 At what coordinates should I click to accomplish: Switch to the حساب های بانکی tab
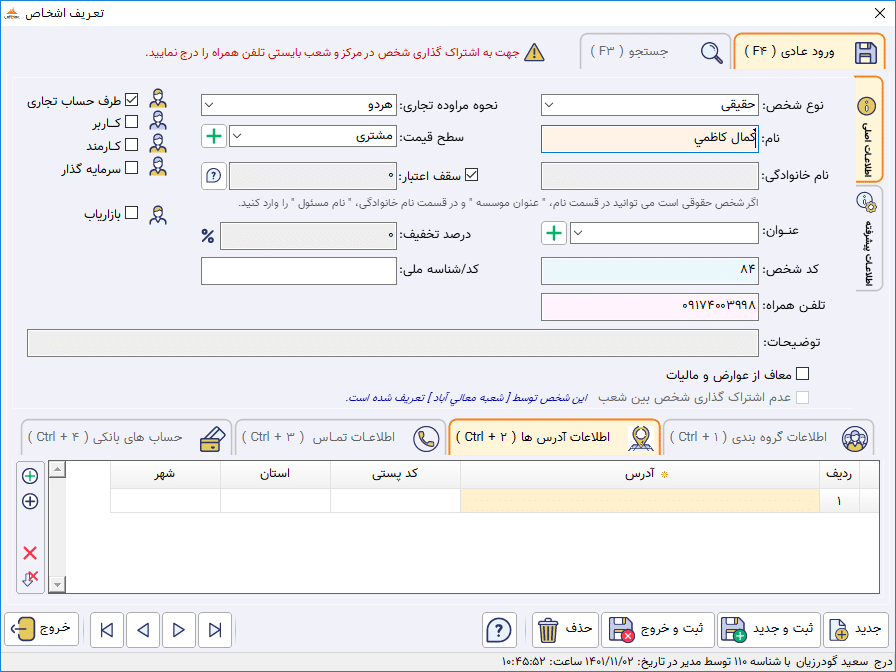pyautogui.click(x=126, y=438)
